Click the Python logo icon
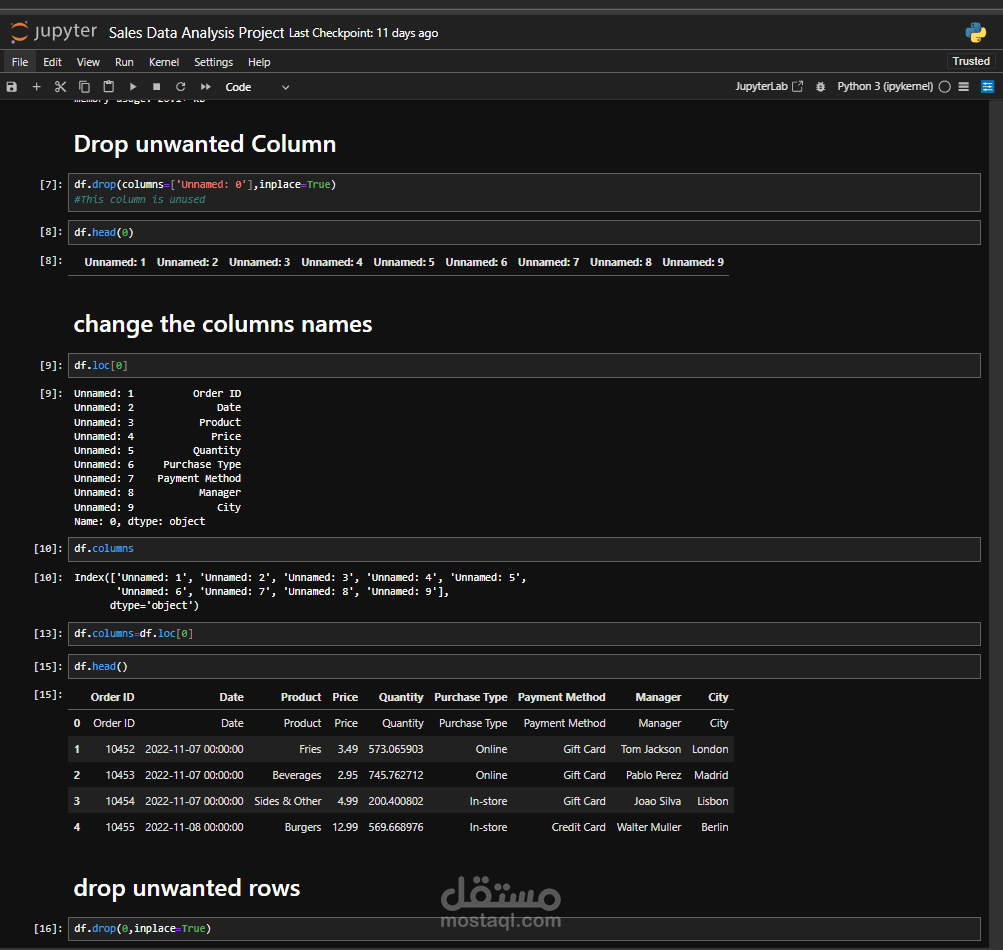 coord(975,32)
